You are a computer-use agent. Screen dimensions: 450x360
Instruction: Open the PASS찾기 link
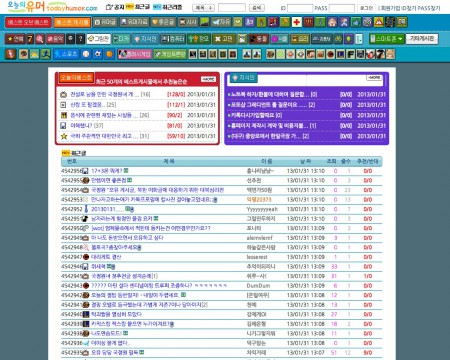(x=429, y=8)
